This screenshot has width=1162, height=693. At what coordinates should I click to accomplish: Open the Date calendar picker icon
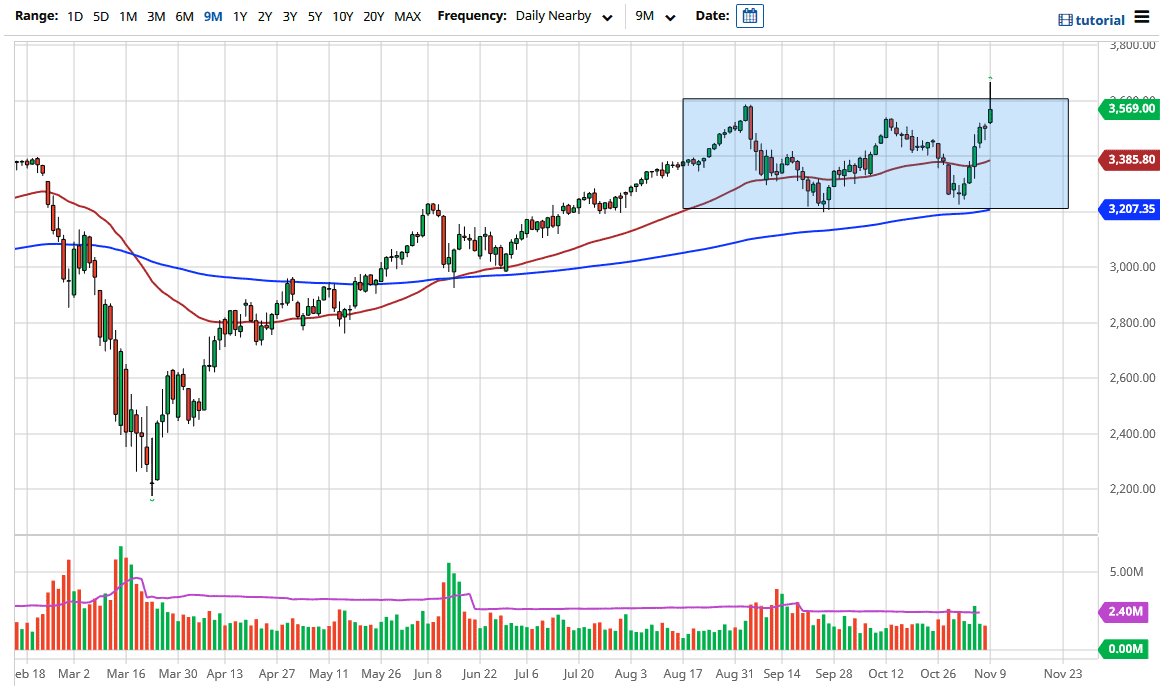(x=749, y=16)
